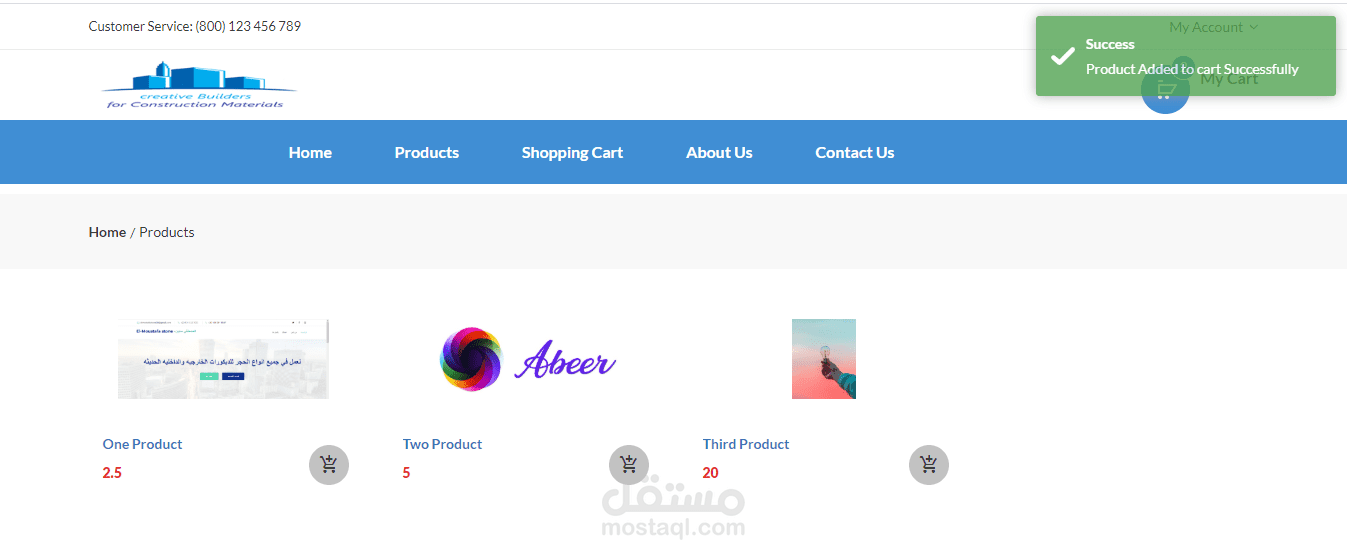Viewport: 1347px width, 551px height.
Task: Open the One Product title link
Action: [142, 444]
